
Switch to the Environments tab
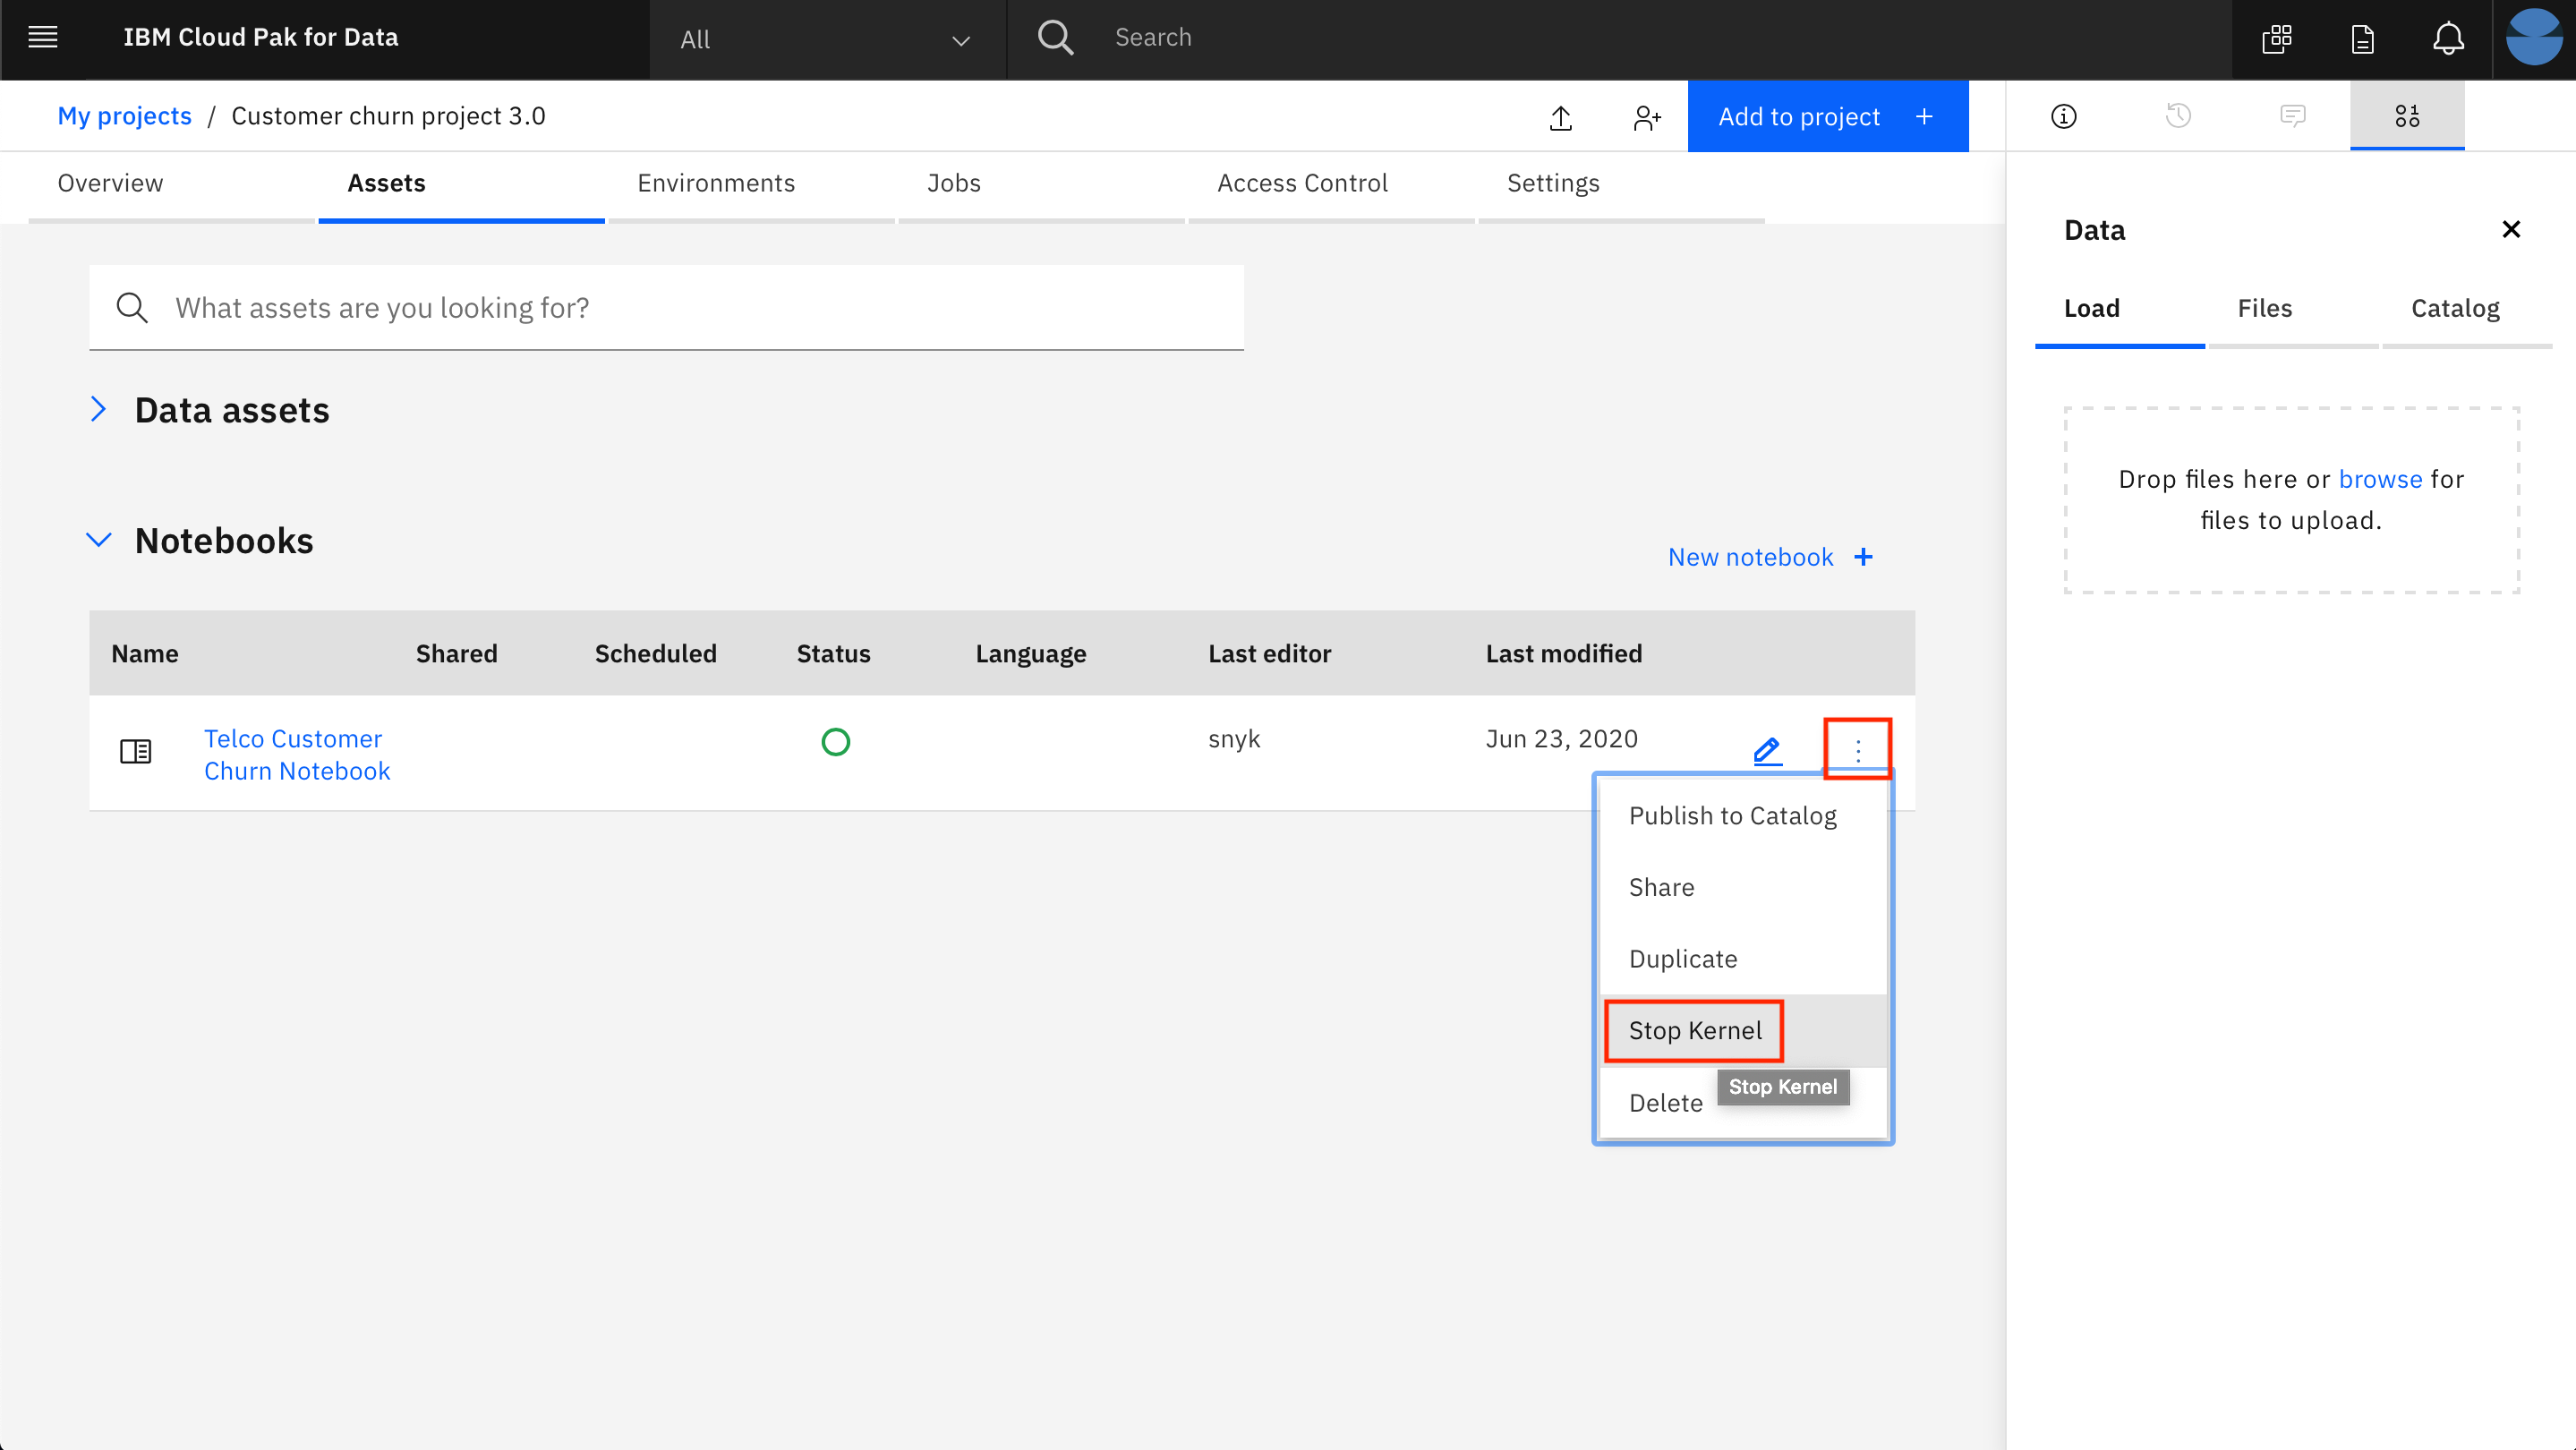pyautogui.click(x=716, y=183)
